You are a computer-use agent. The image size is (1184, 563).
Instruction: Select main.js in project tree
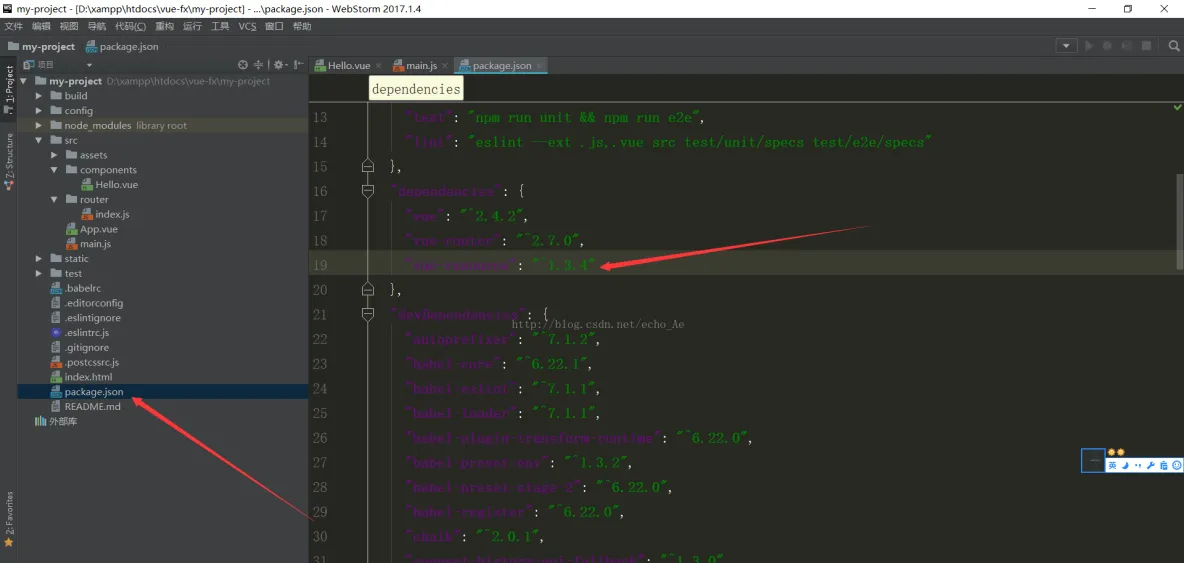[95, 244]
